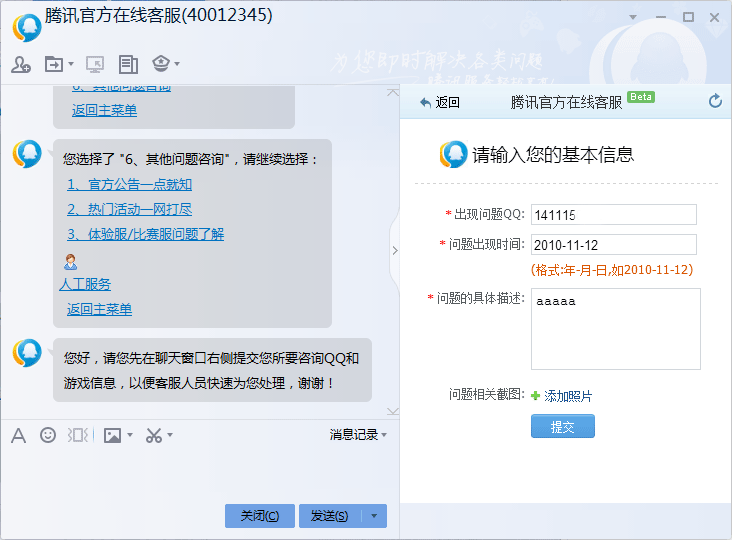732x540 pixels.
Task: Click the 添加照片 link
Action: [568, 396]
